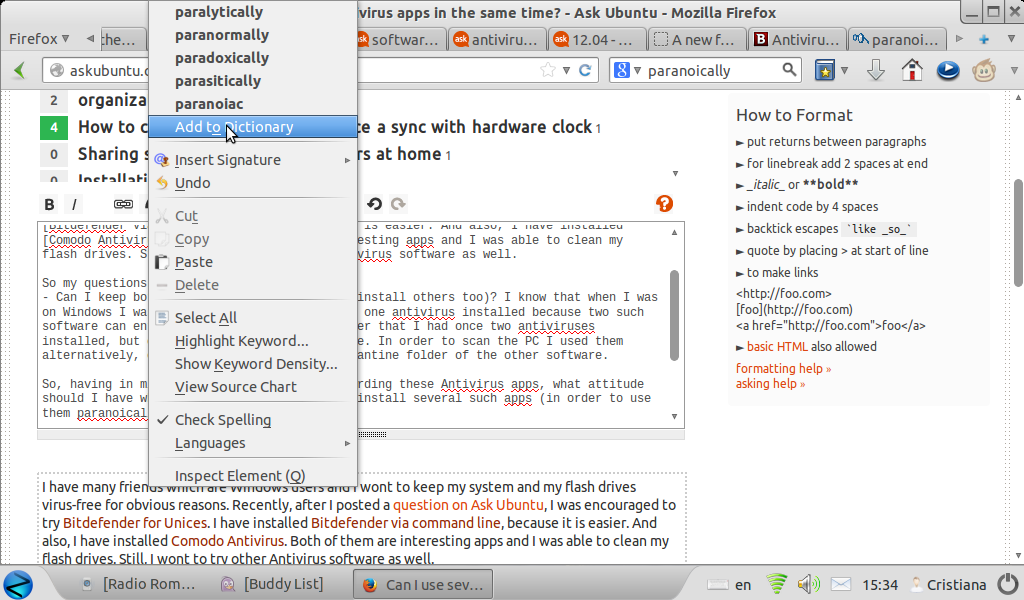Switch to the '12.04 - ...' tab
The height and width of the screenshot is (600, 1024).
point(597,40)
